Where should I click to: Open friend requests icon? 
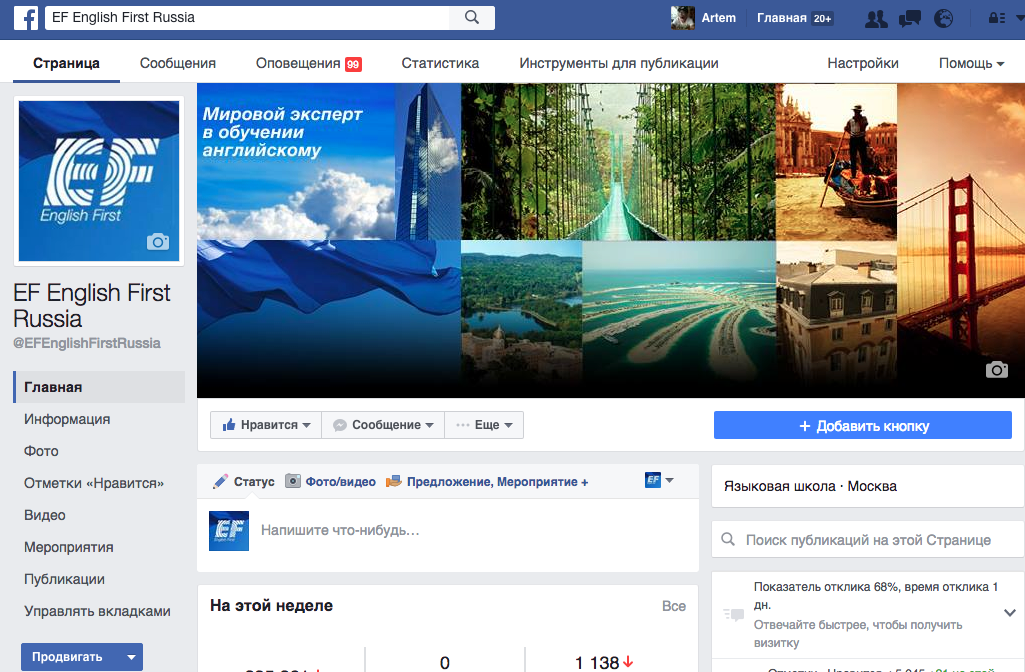coord(876,18)
